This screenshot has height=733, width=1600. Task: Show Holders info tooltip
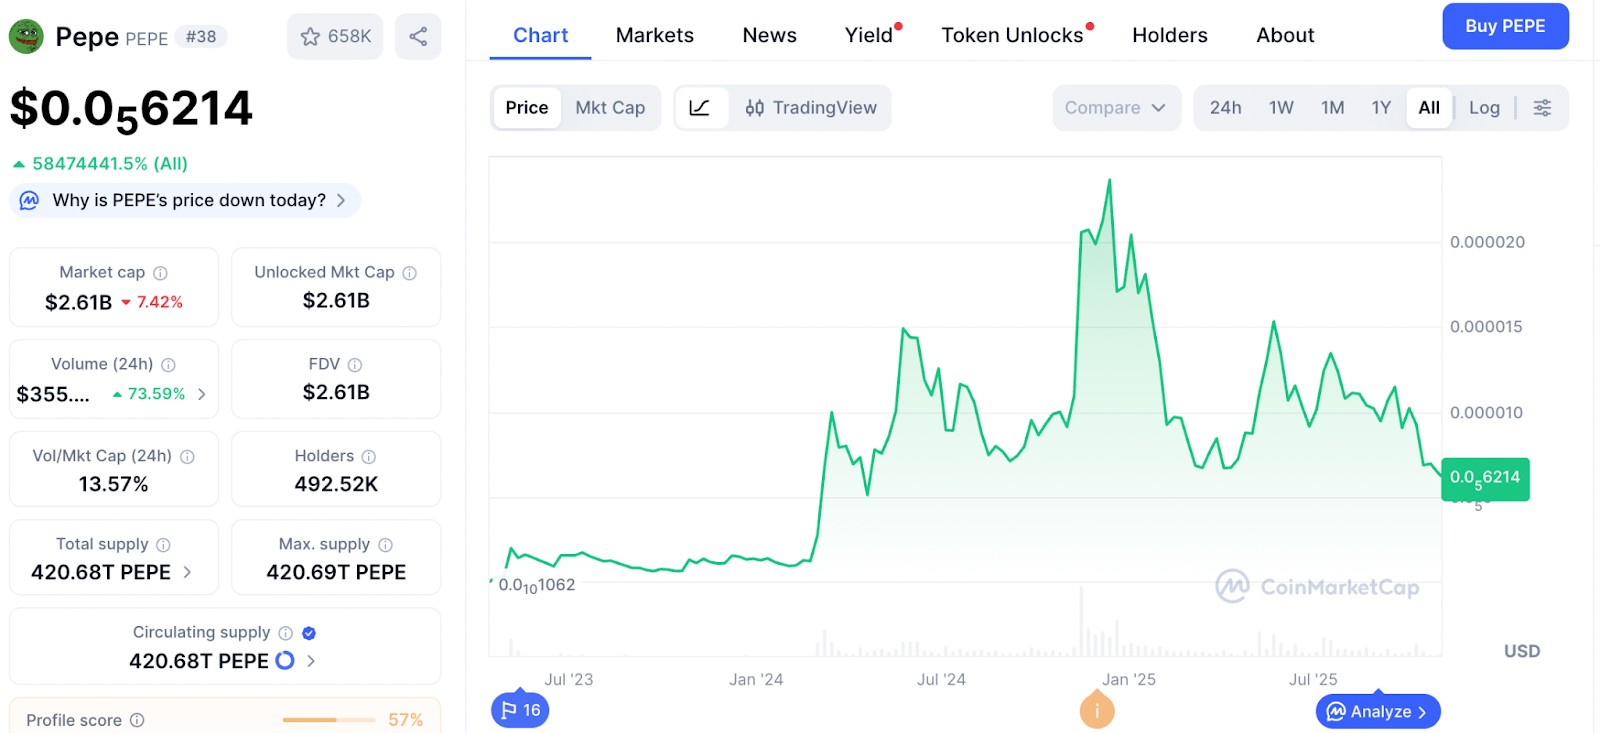(368, 457)
